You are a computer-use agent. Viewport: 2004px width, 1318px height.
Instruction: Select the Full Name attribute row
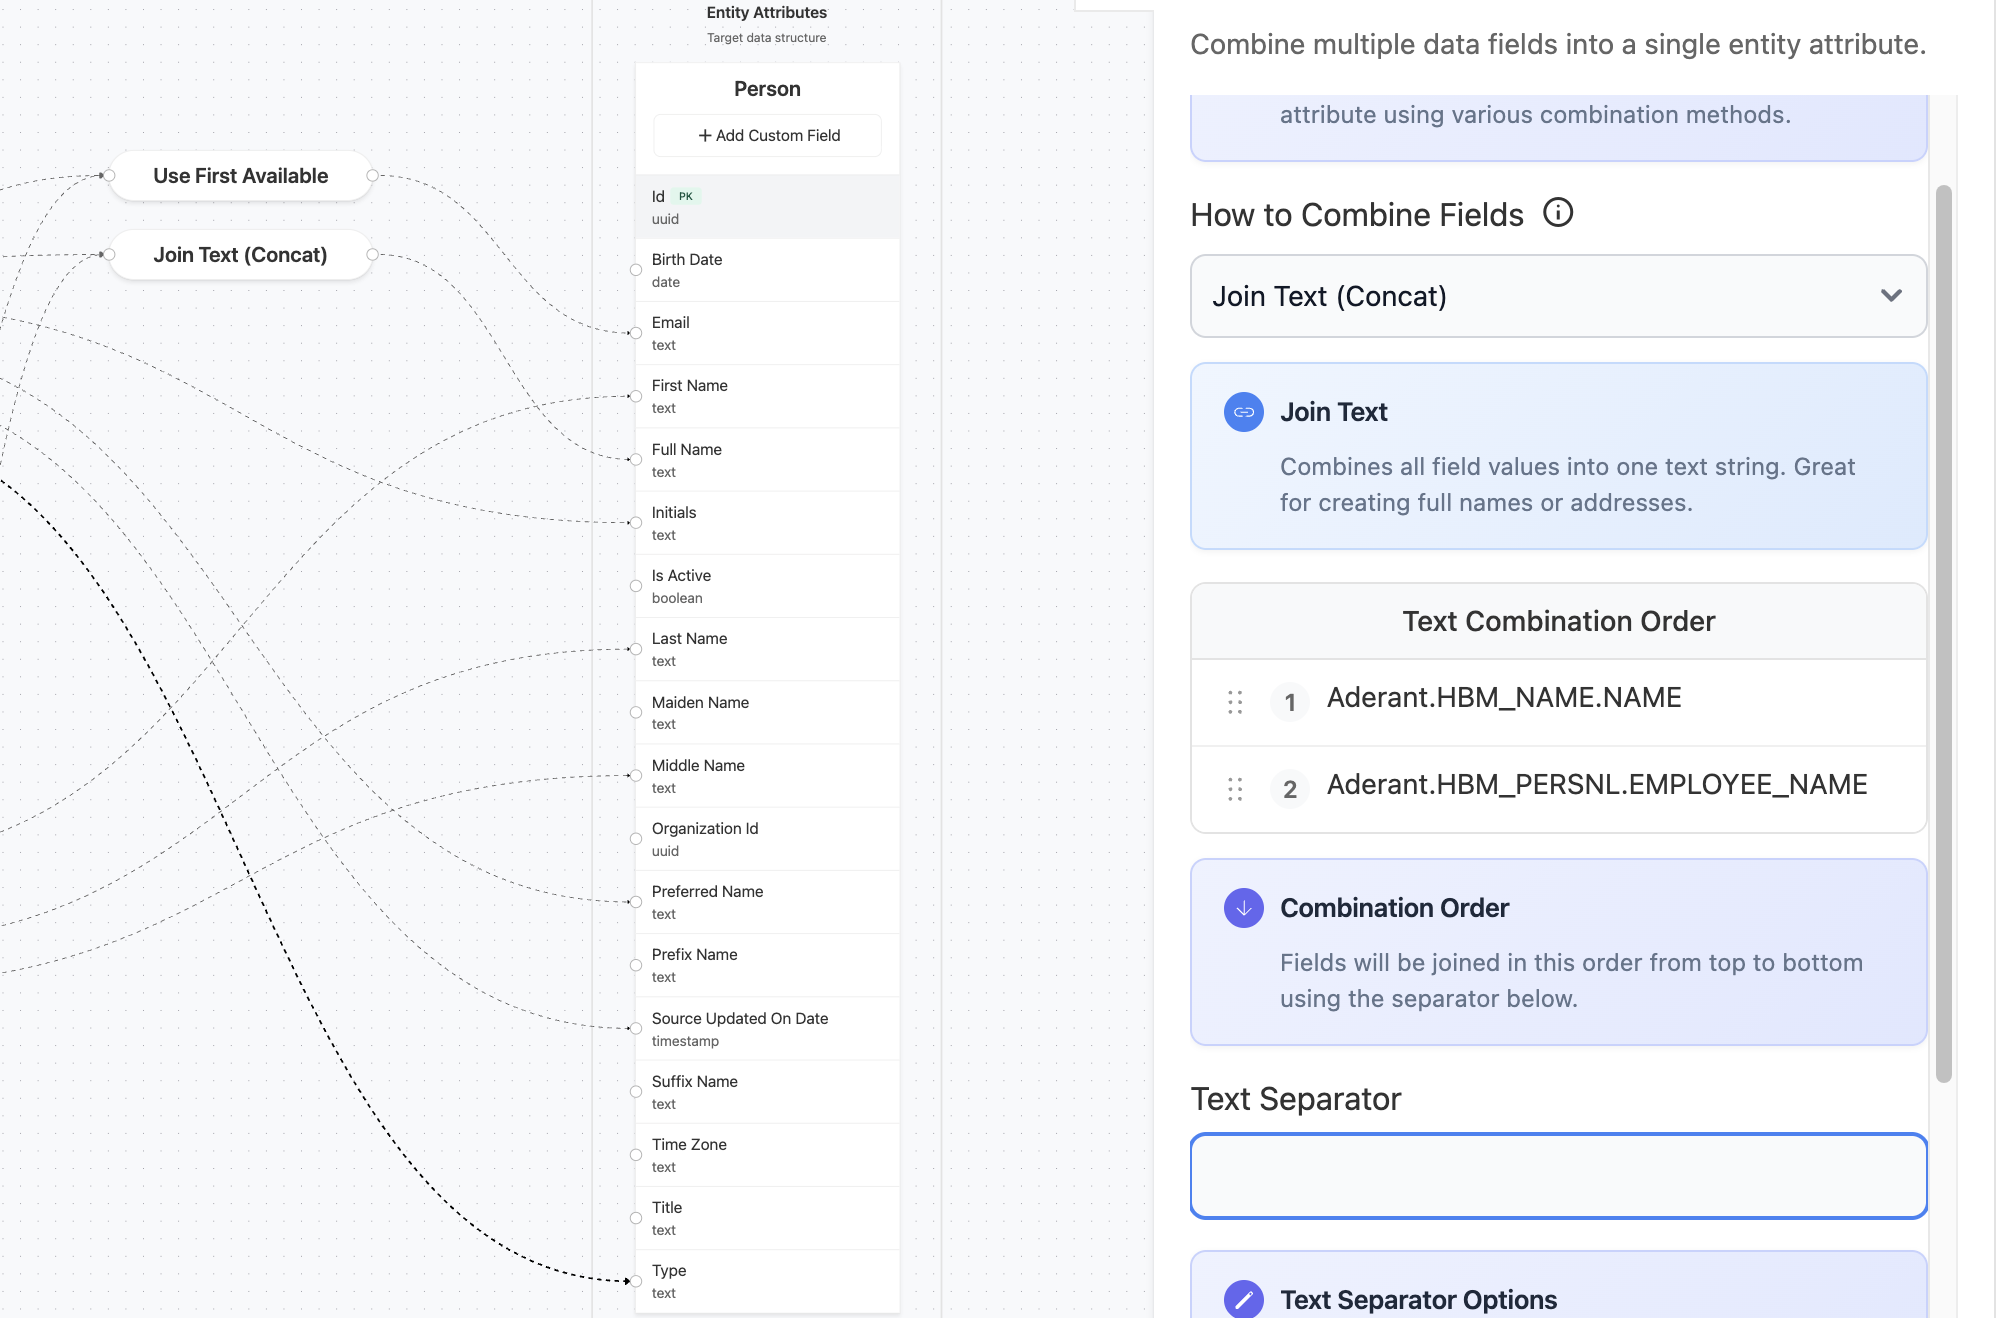767,460
